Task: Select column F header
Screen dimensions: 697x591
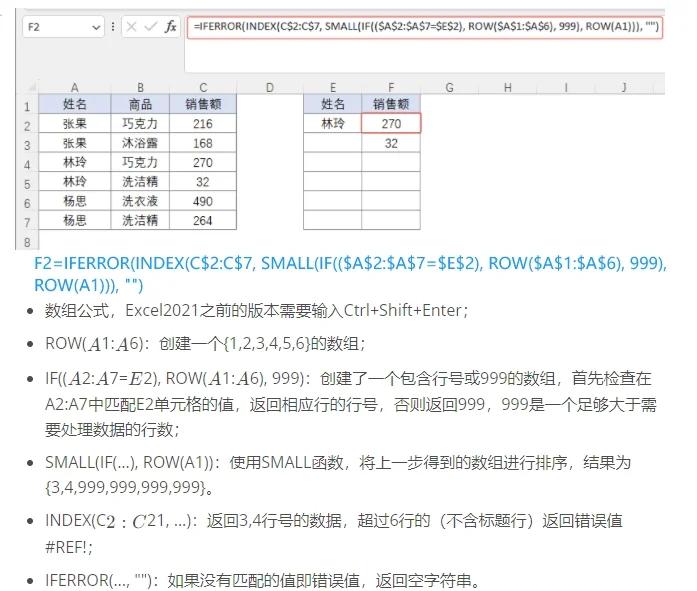Action: click(x=391, y=88)
